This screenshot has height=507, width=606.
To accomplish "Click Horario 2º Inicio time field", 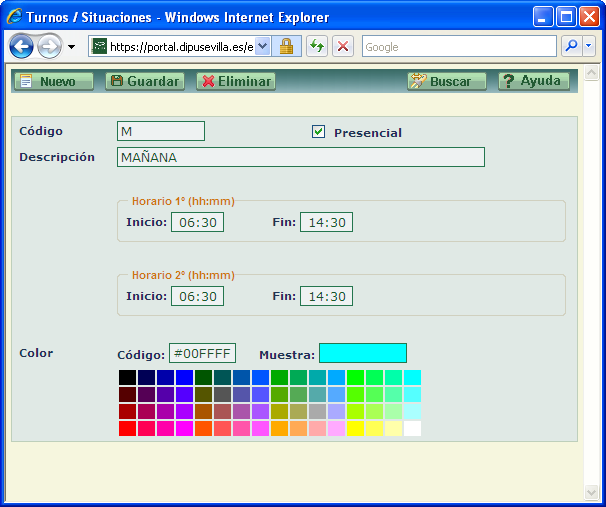I will (197, 296).
